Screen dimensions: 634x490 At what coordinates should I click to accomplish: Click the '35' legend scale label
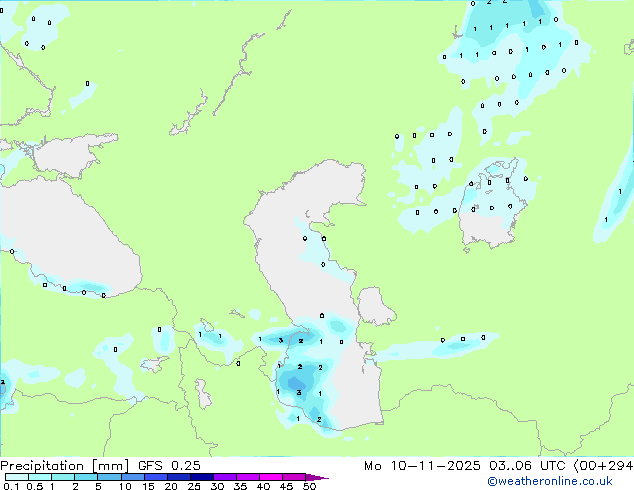pos(240,486)
